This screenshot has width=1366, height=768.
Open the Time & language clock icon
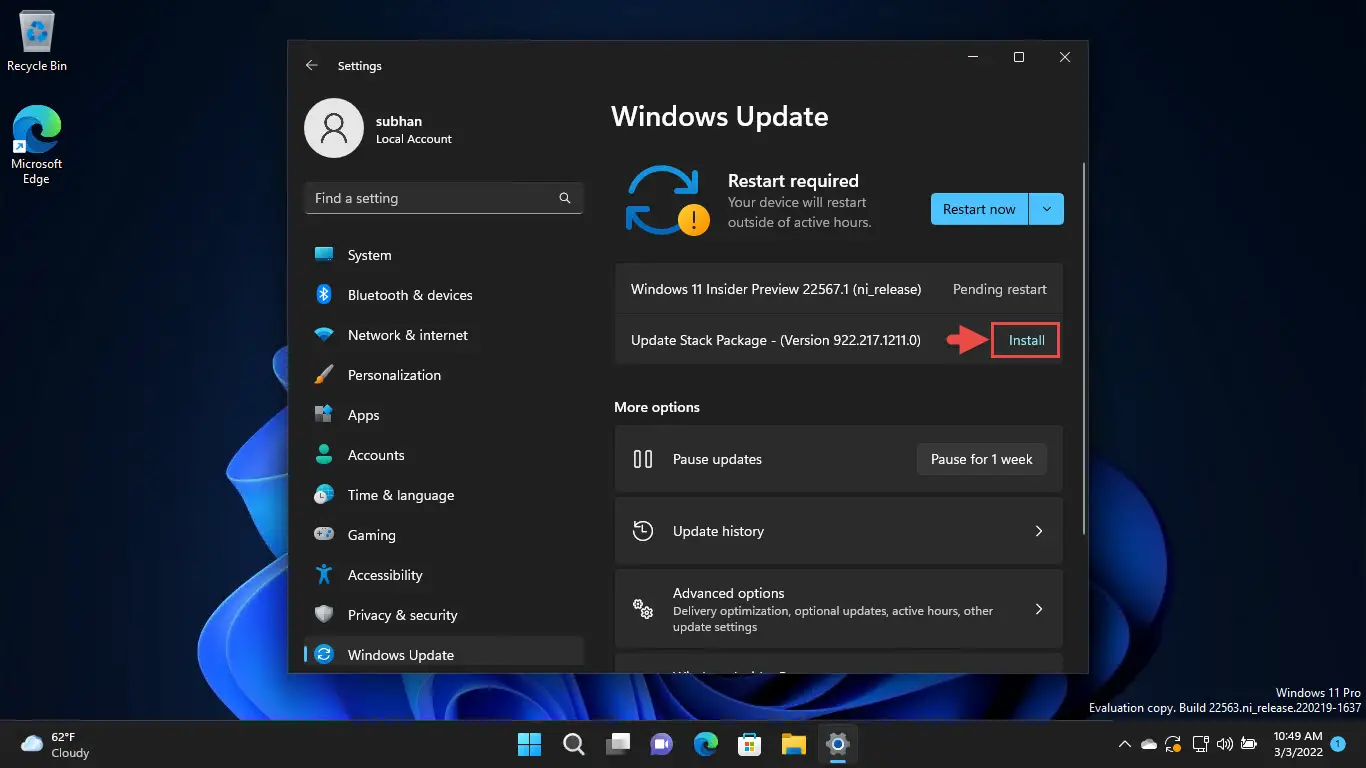324,495
